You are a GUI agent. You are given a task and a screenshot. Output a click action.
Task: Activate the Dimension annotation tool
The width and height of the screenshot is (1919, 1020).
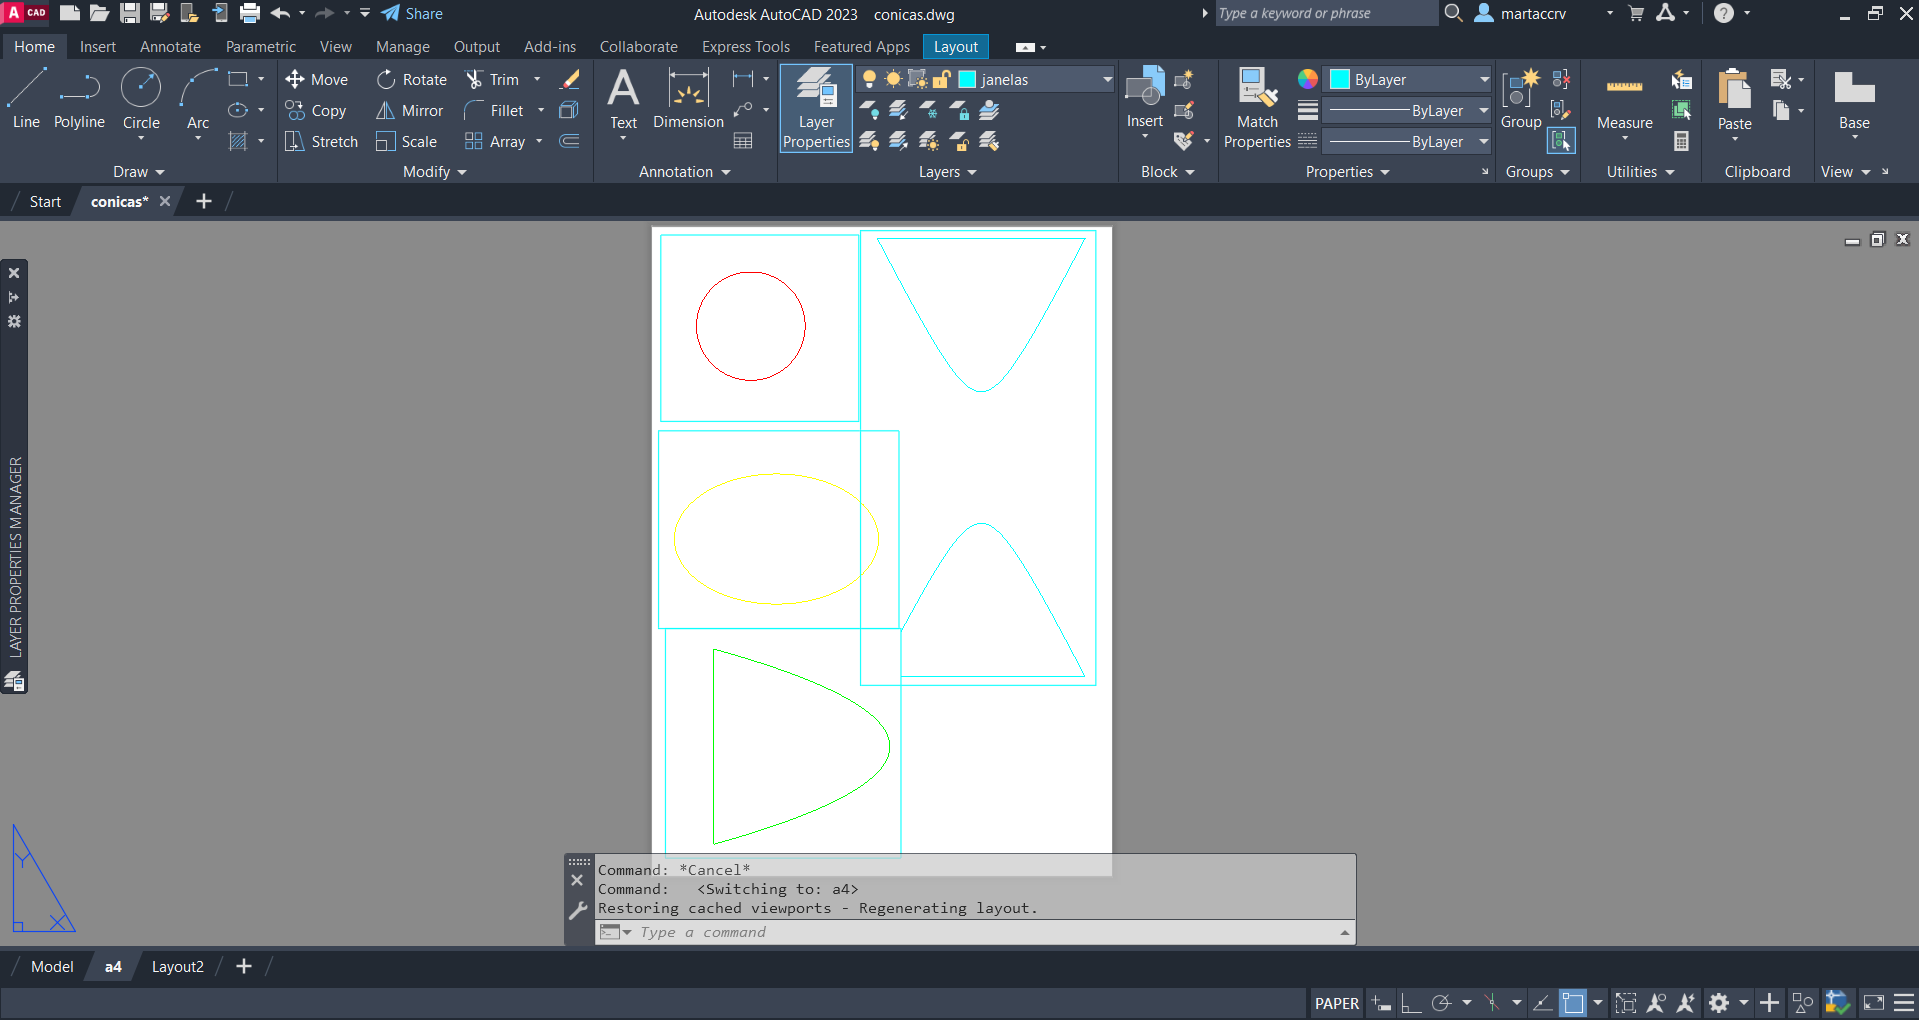point(688,100)
